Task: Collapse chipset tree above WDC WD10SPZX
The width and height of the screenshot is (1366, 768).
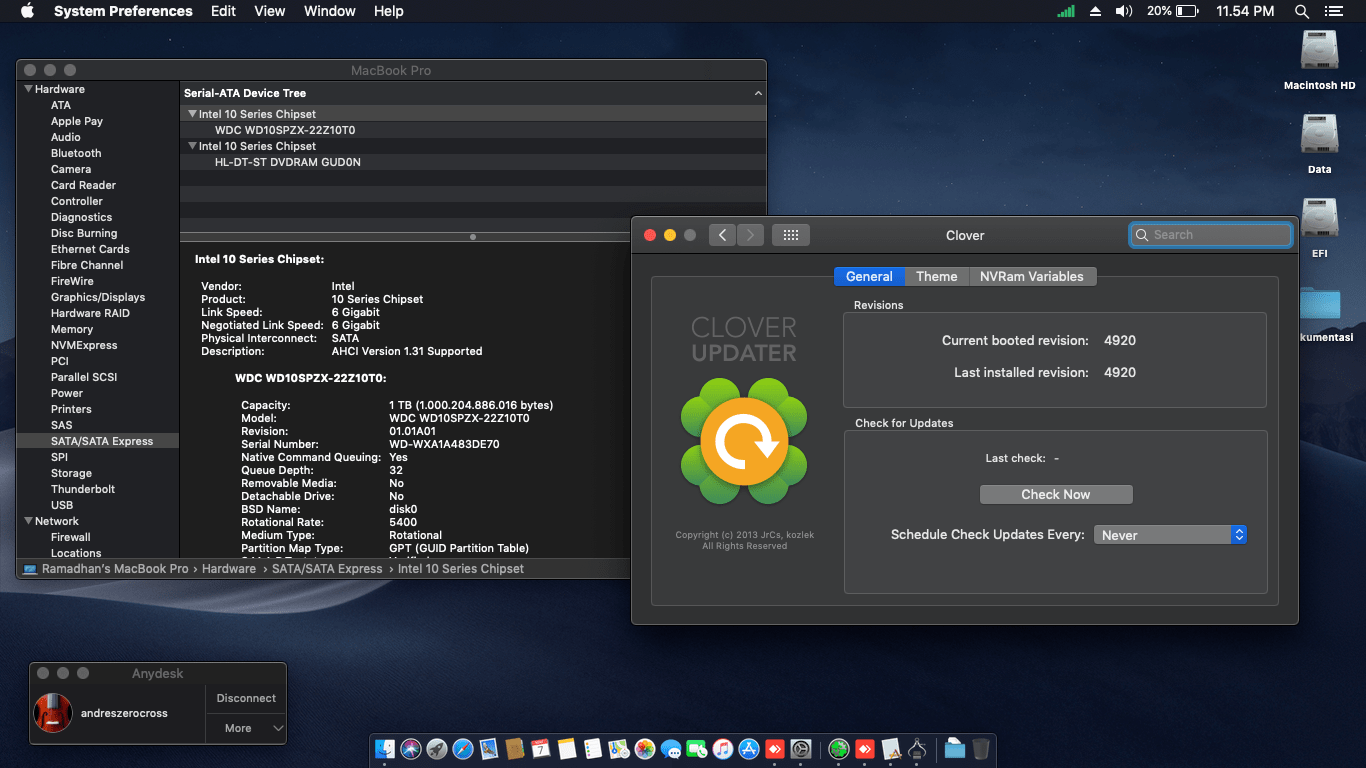Action: click(x=193, y=114)
